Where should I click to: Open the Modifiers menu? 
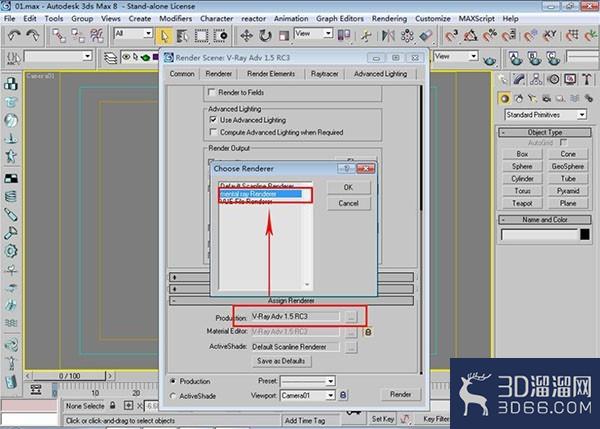tap(176, 18)
